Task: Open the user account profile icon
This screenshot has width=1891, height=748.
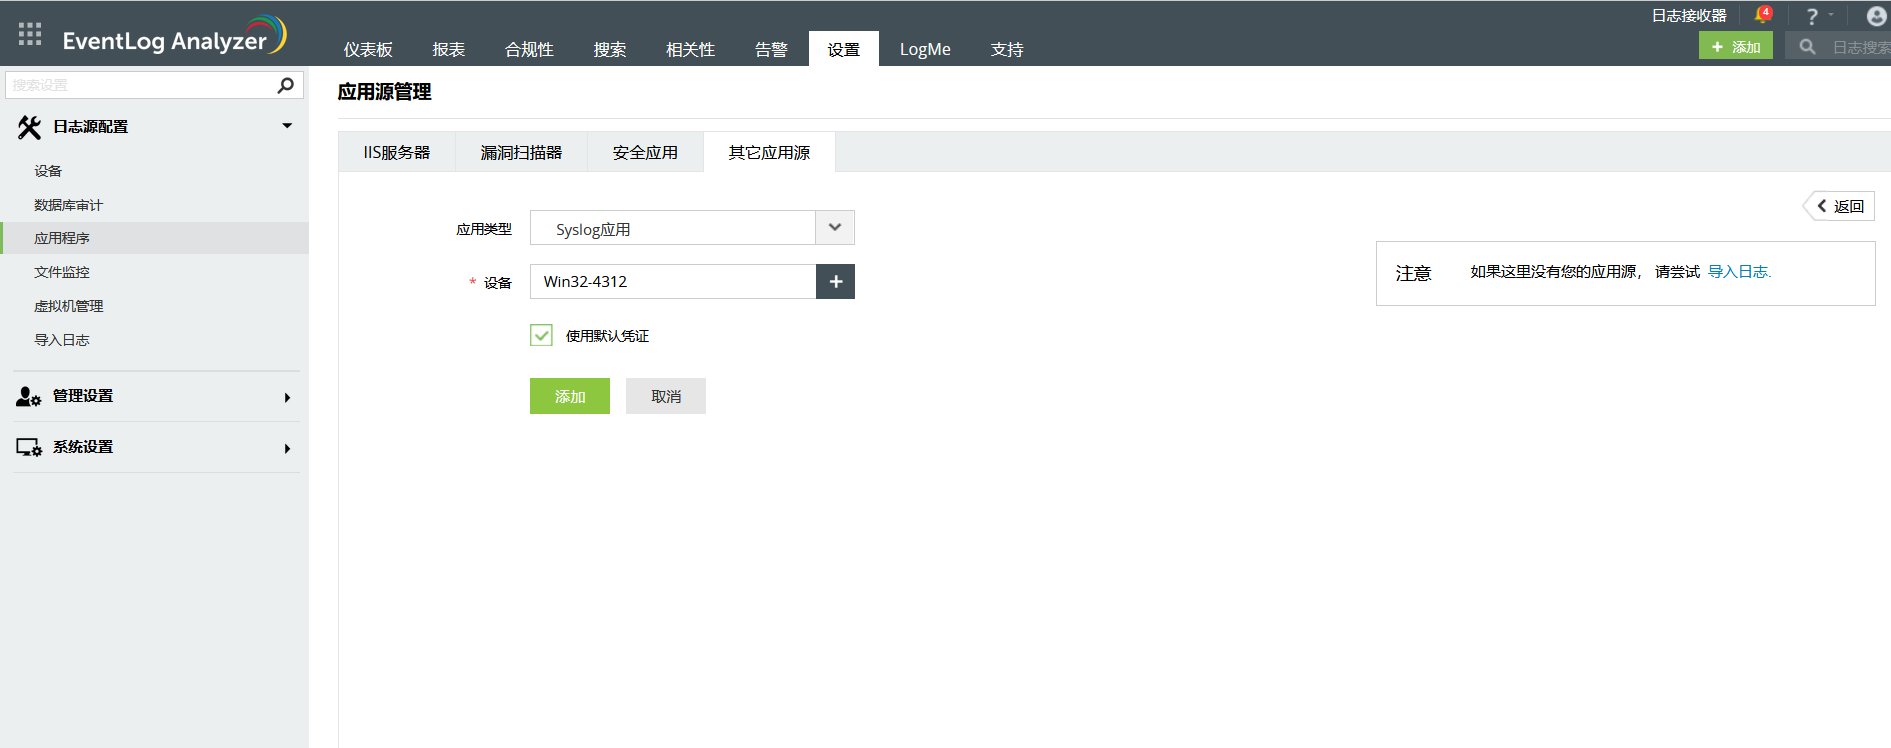Action: (1877, 16)
